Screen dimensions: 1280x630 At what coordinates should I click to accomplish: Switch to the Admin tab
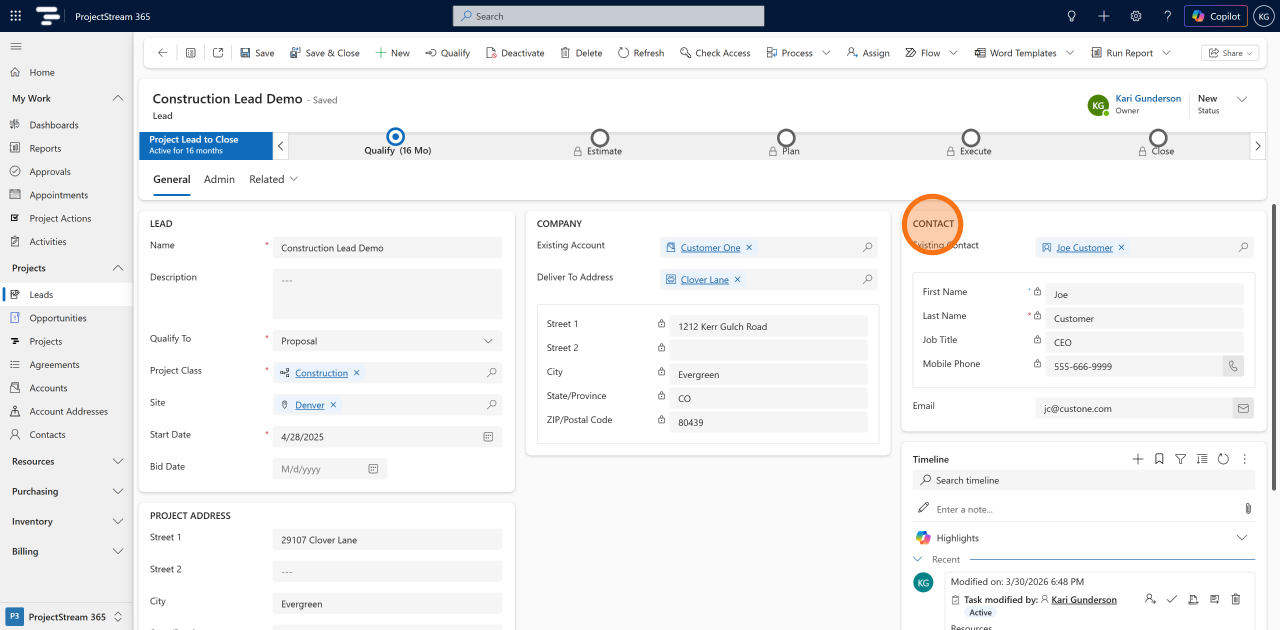pos(219,179)
